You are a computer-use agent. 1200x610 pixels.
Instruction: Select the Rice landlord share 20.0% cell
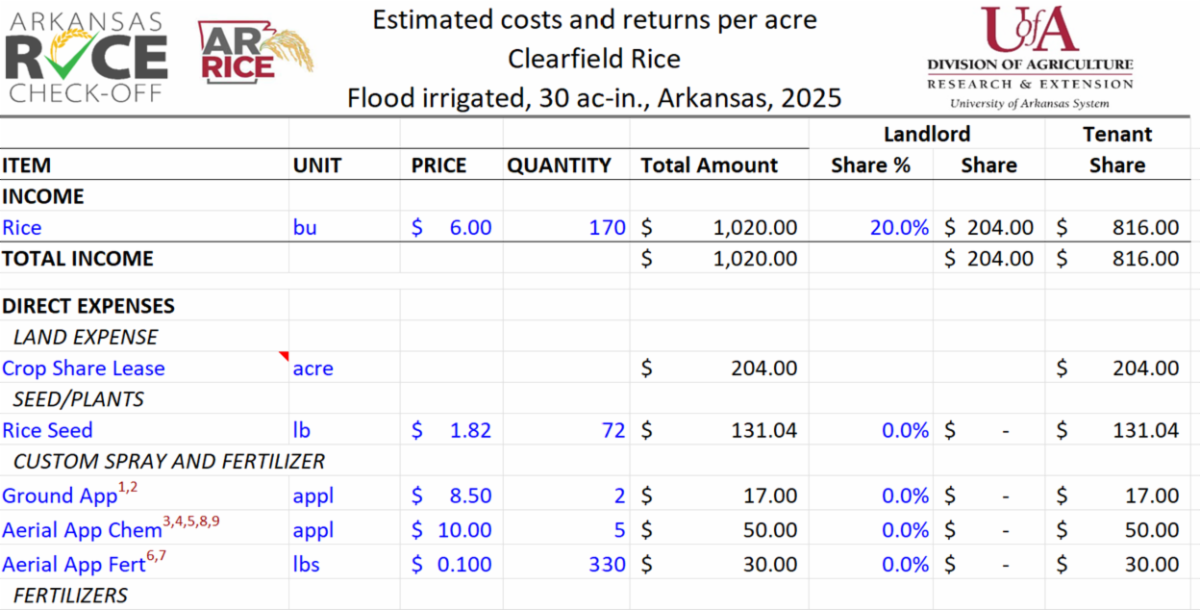click(x=899, y=228)
